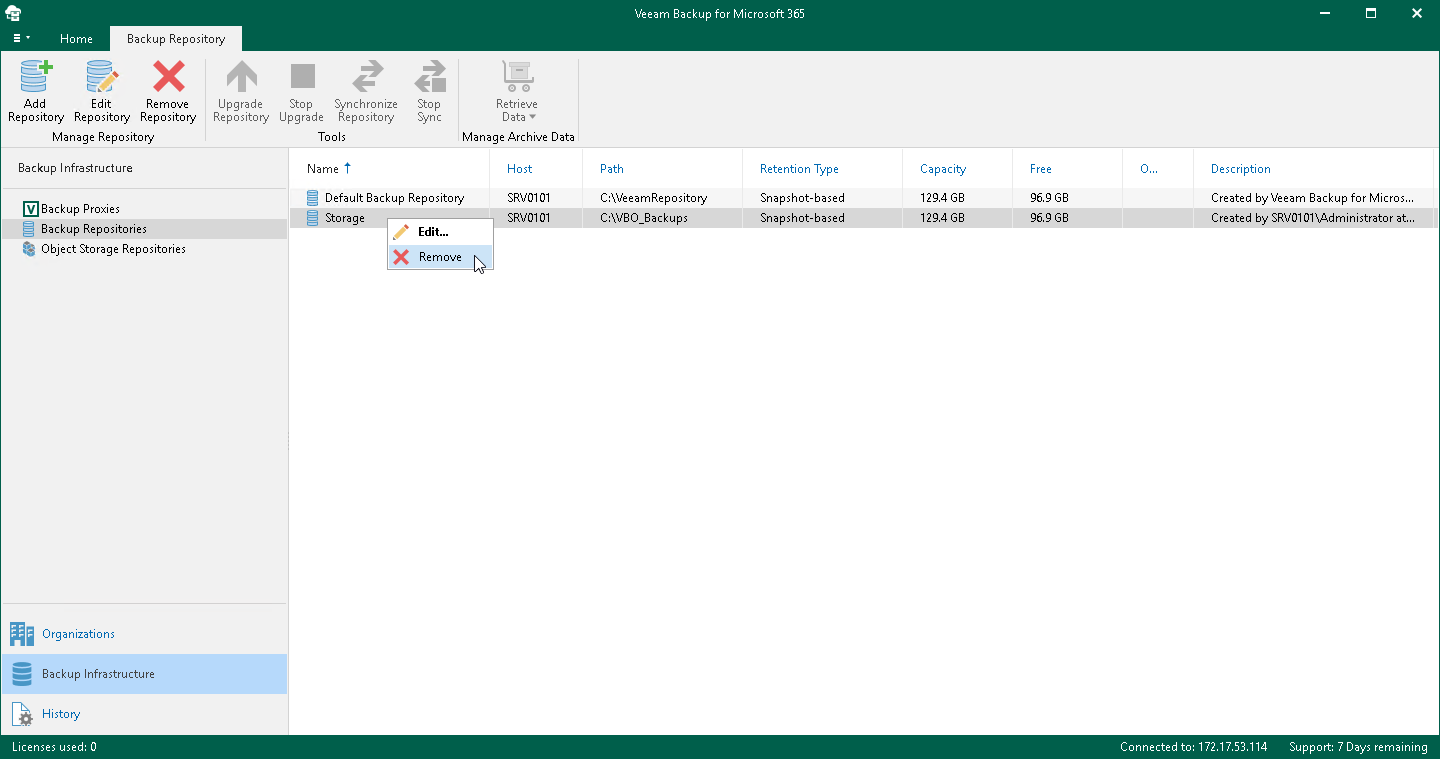The height and width of the screenshot is (759, 1440).
Task: Choose Remove from the context menu
Action: [440, 257]
